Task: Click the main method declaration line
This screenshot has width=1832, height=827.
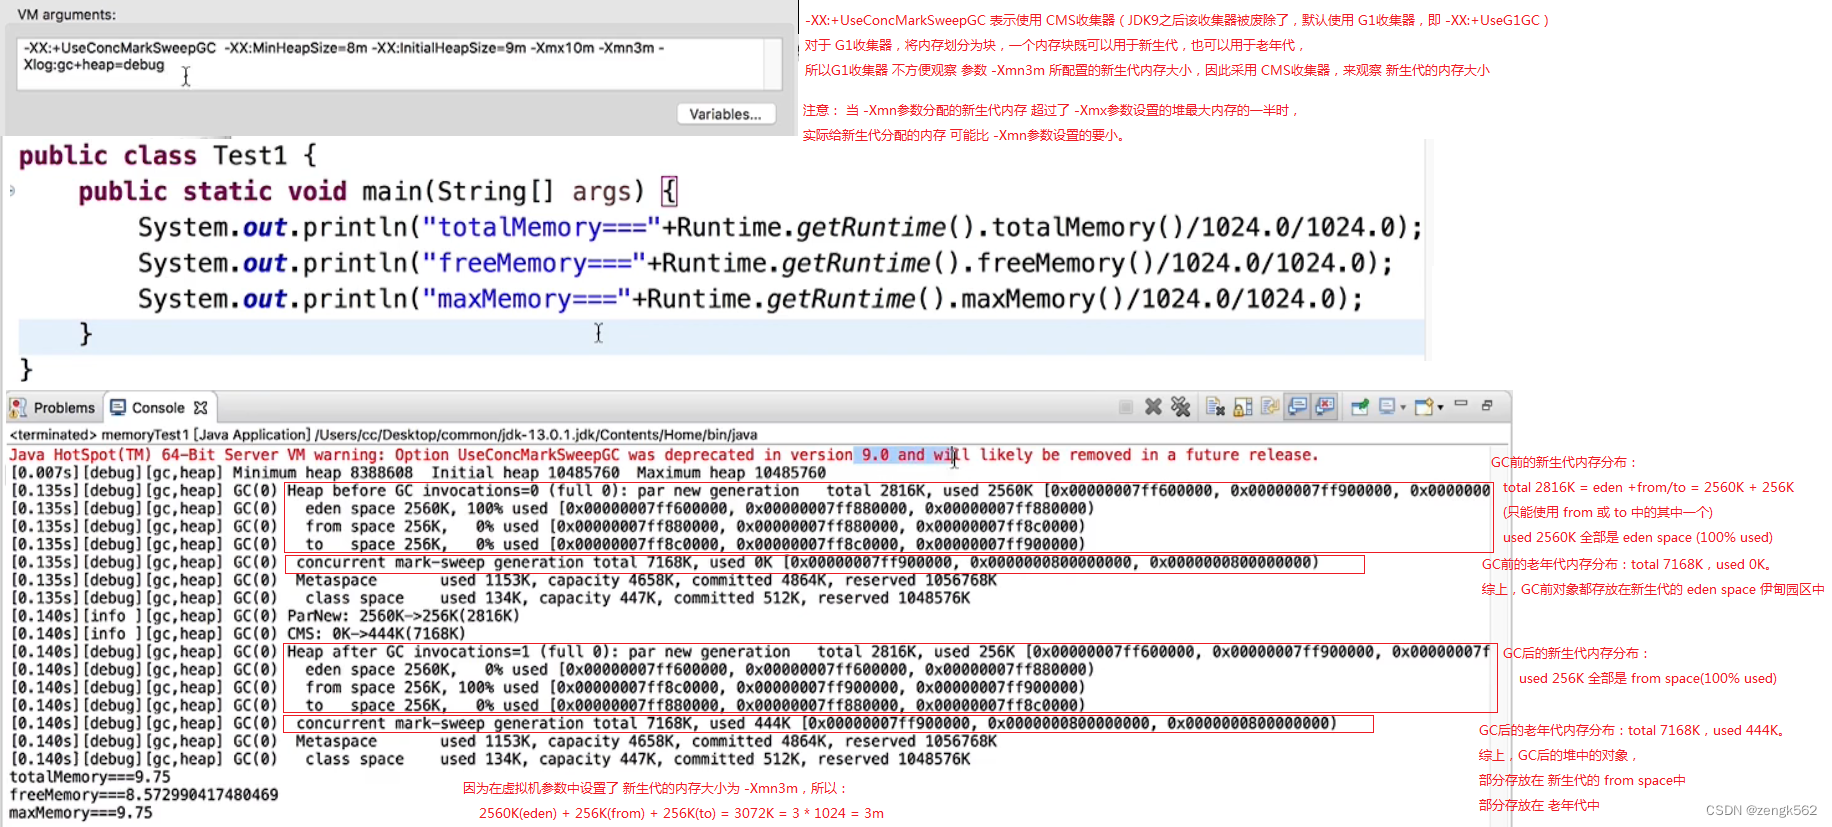Action: pos(378,191)
